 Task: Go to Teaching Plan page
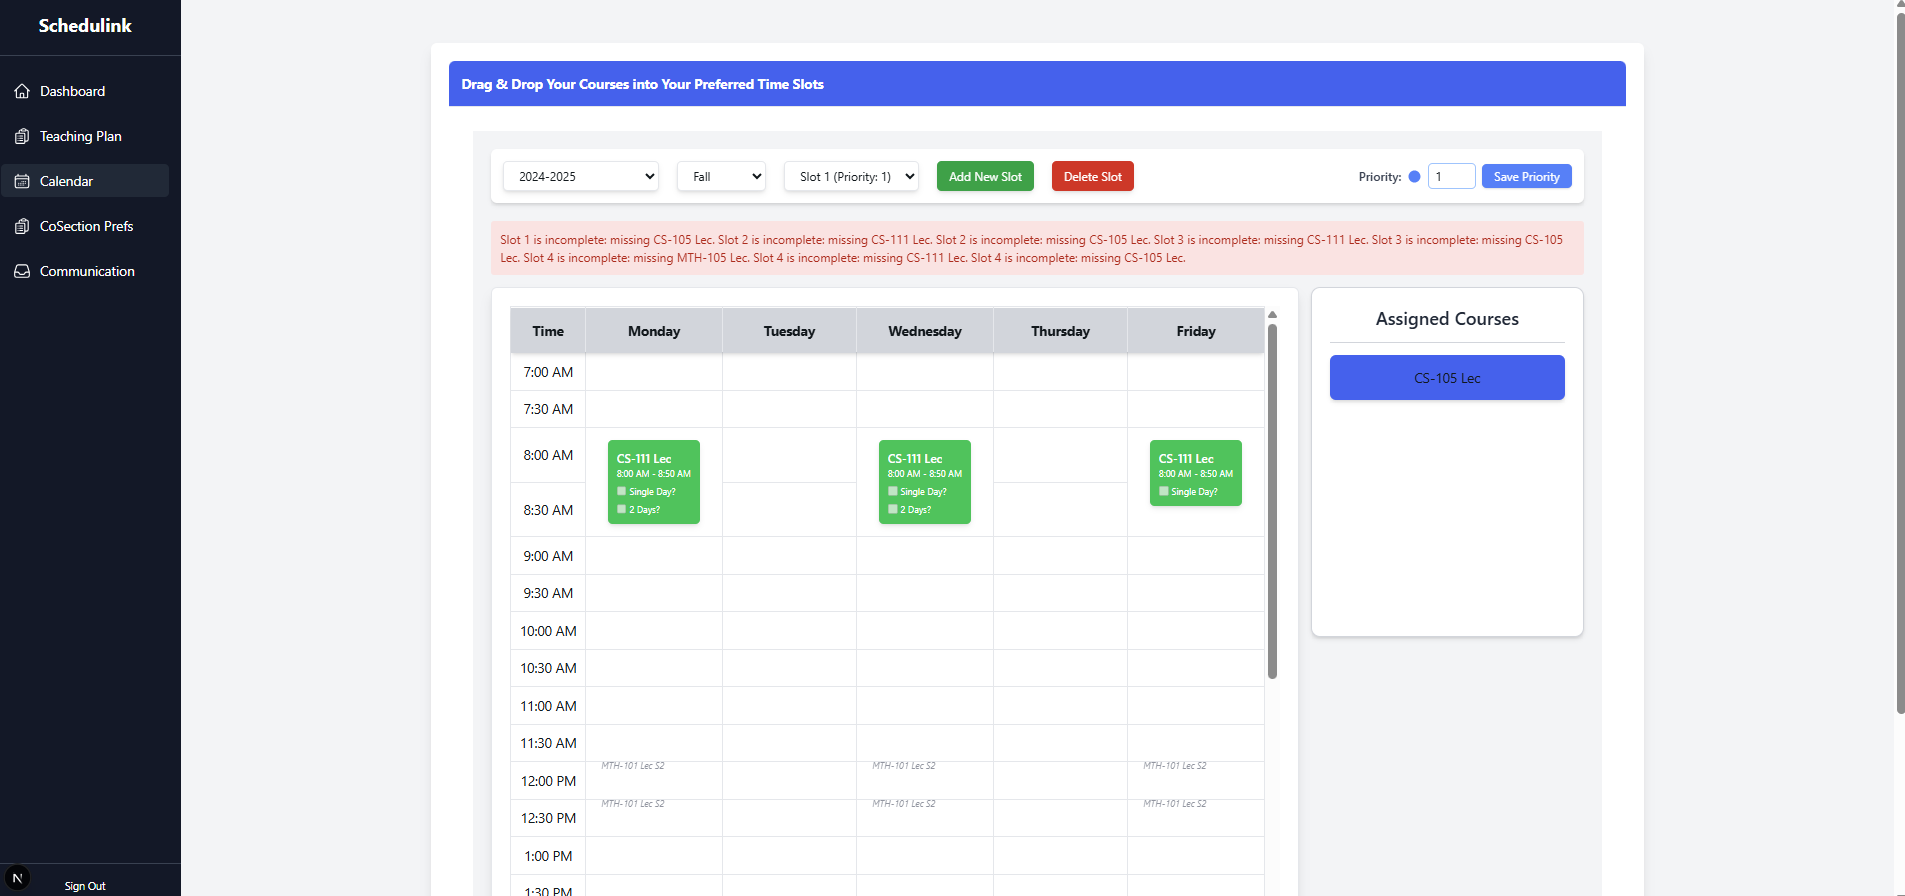[x=85, y=136]
